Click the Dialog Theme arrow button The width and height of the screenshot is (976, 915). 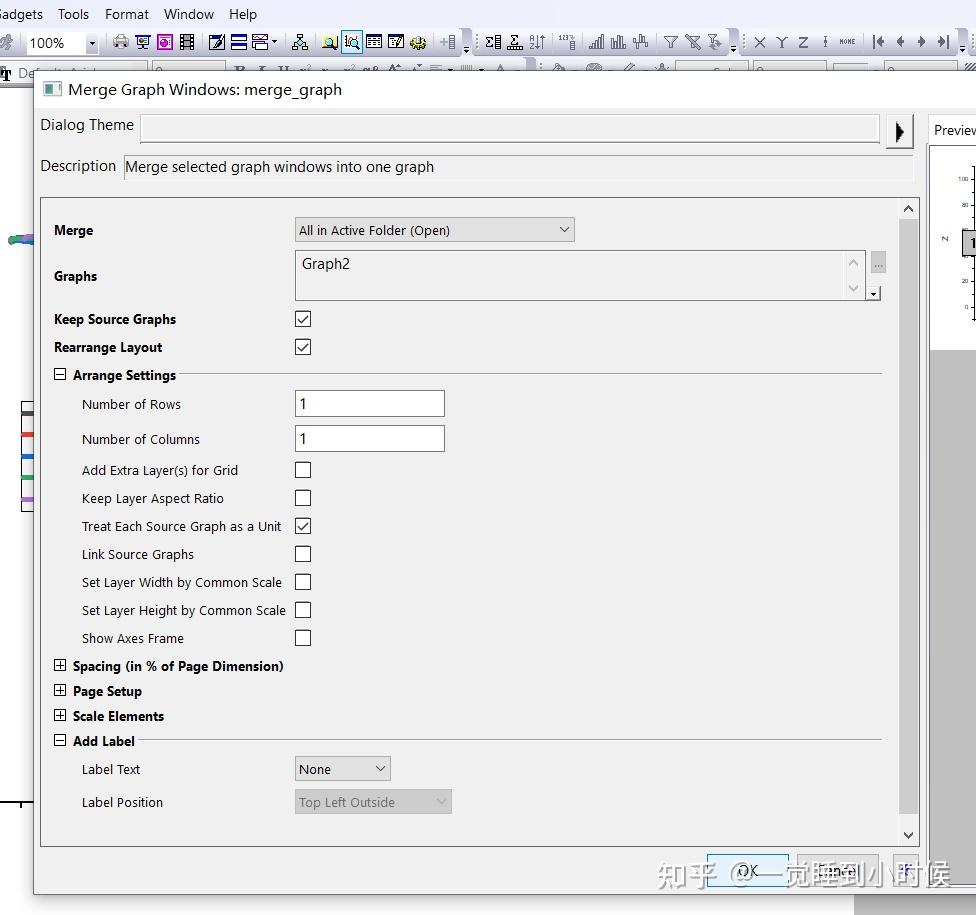(899, 131)
